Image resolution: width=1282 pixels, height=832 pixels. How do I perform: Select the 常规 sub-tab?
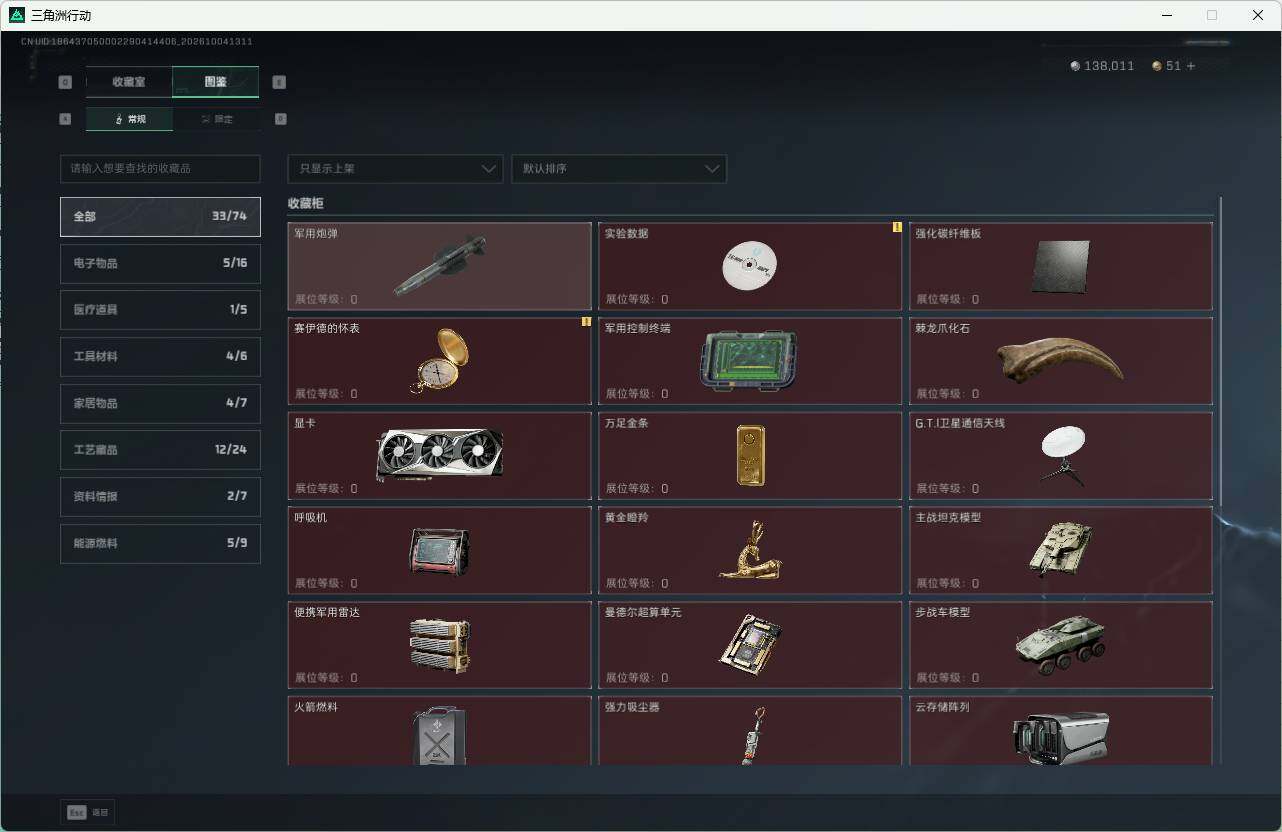pos(129,119)
